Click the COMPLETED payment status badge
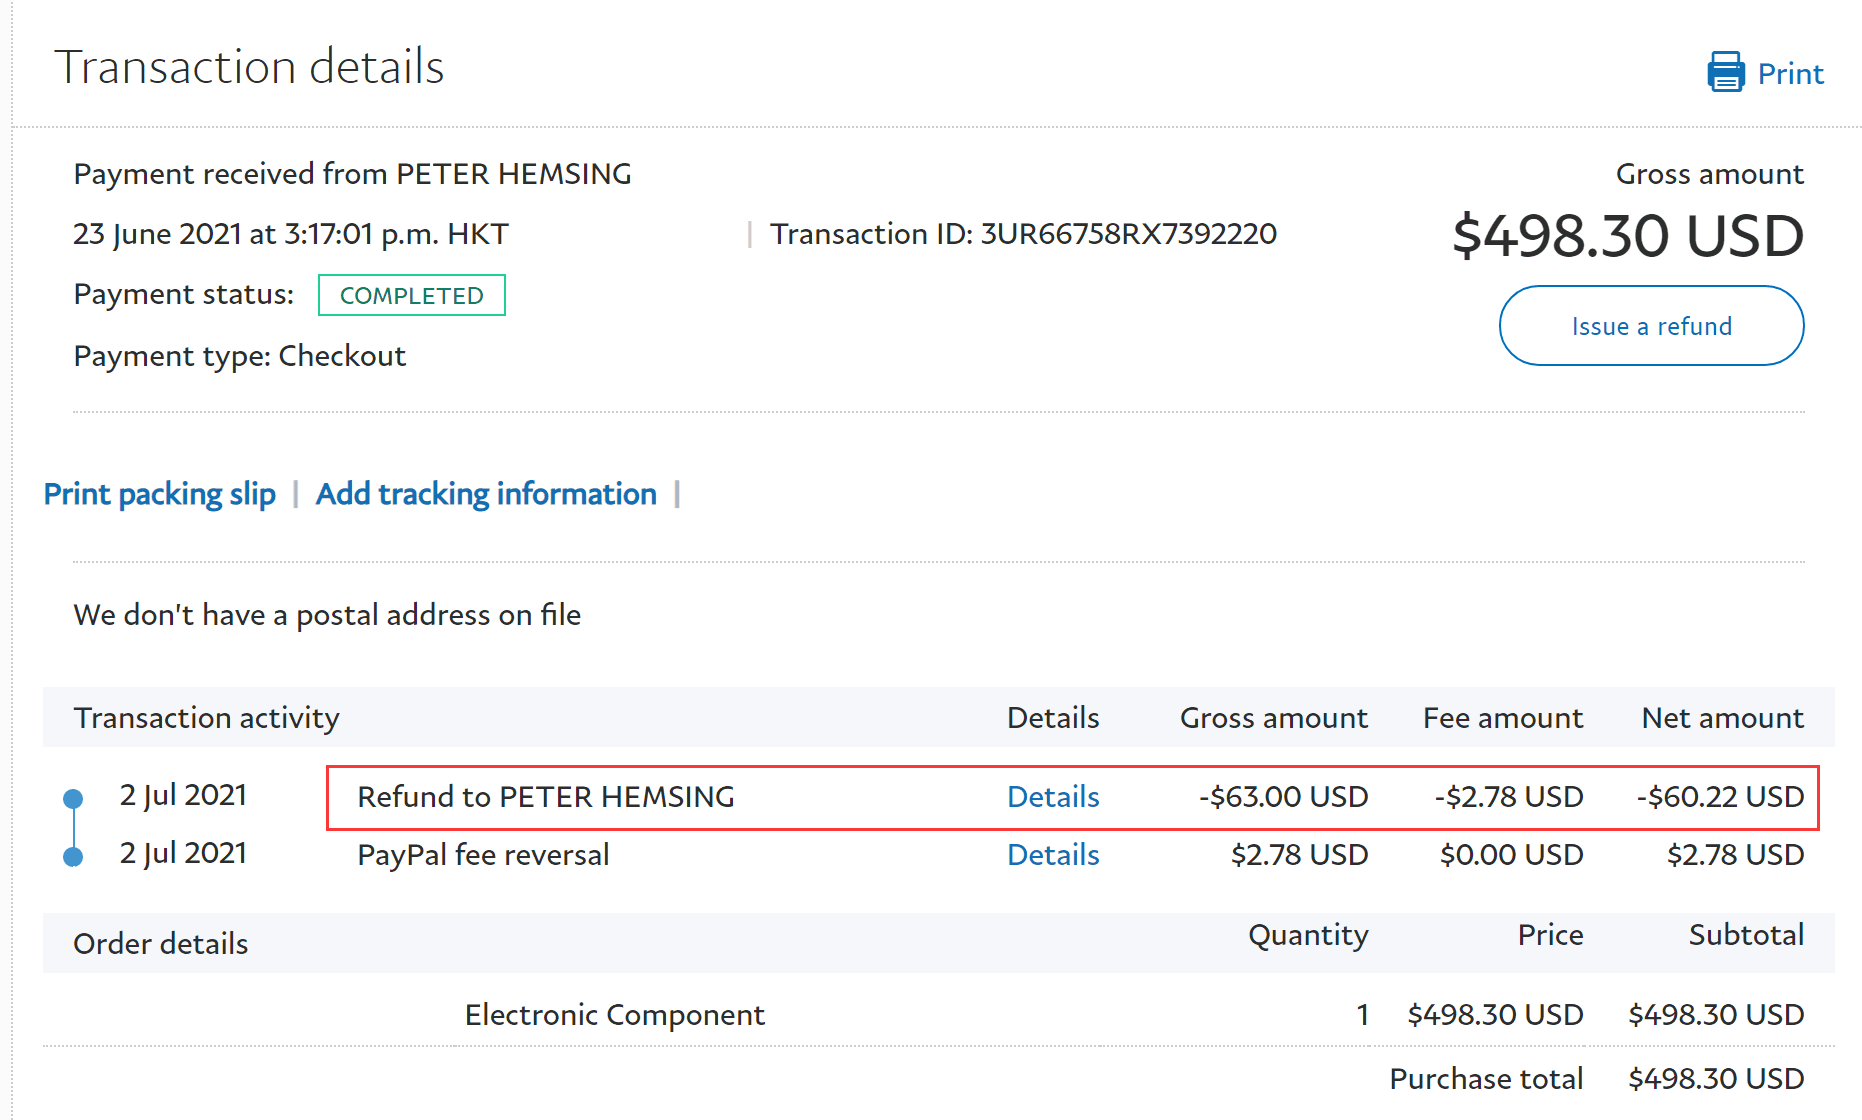This screenshot has width=1862, height=1120. pos(411,295)
